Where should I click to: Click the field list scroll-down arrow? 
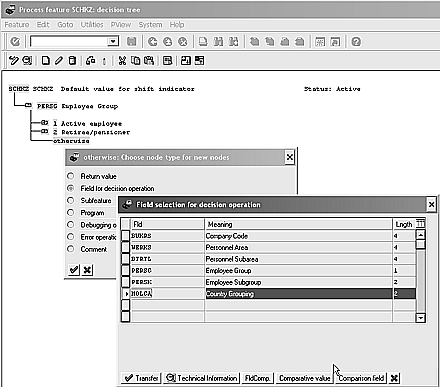click(x=421, y=318)
